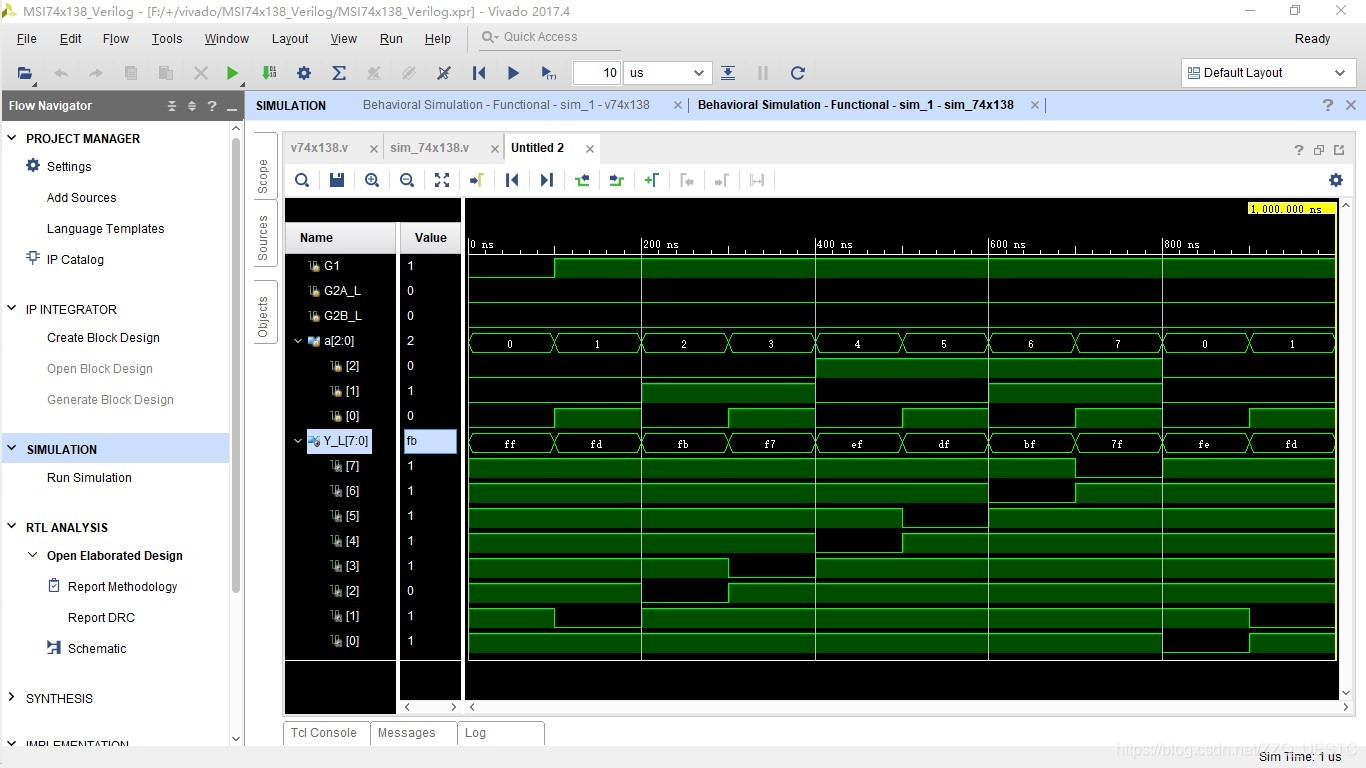Screen dimensions: 1366x768
Task: Click Report Methodology
Action: (x=122, y=587)
